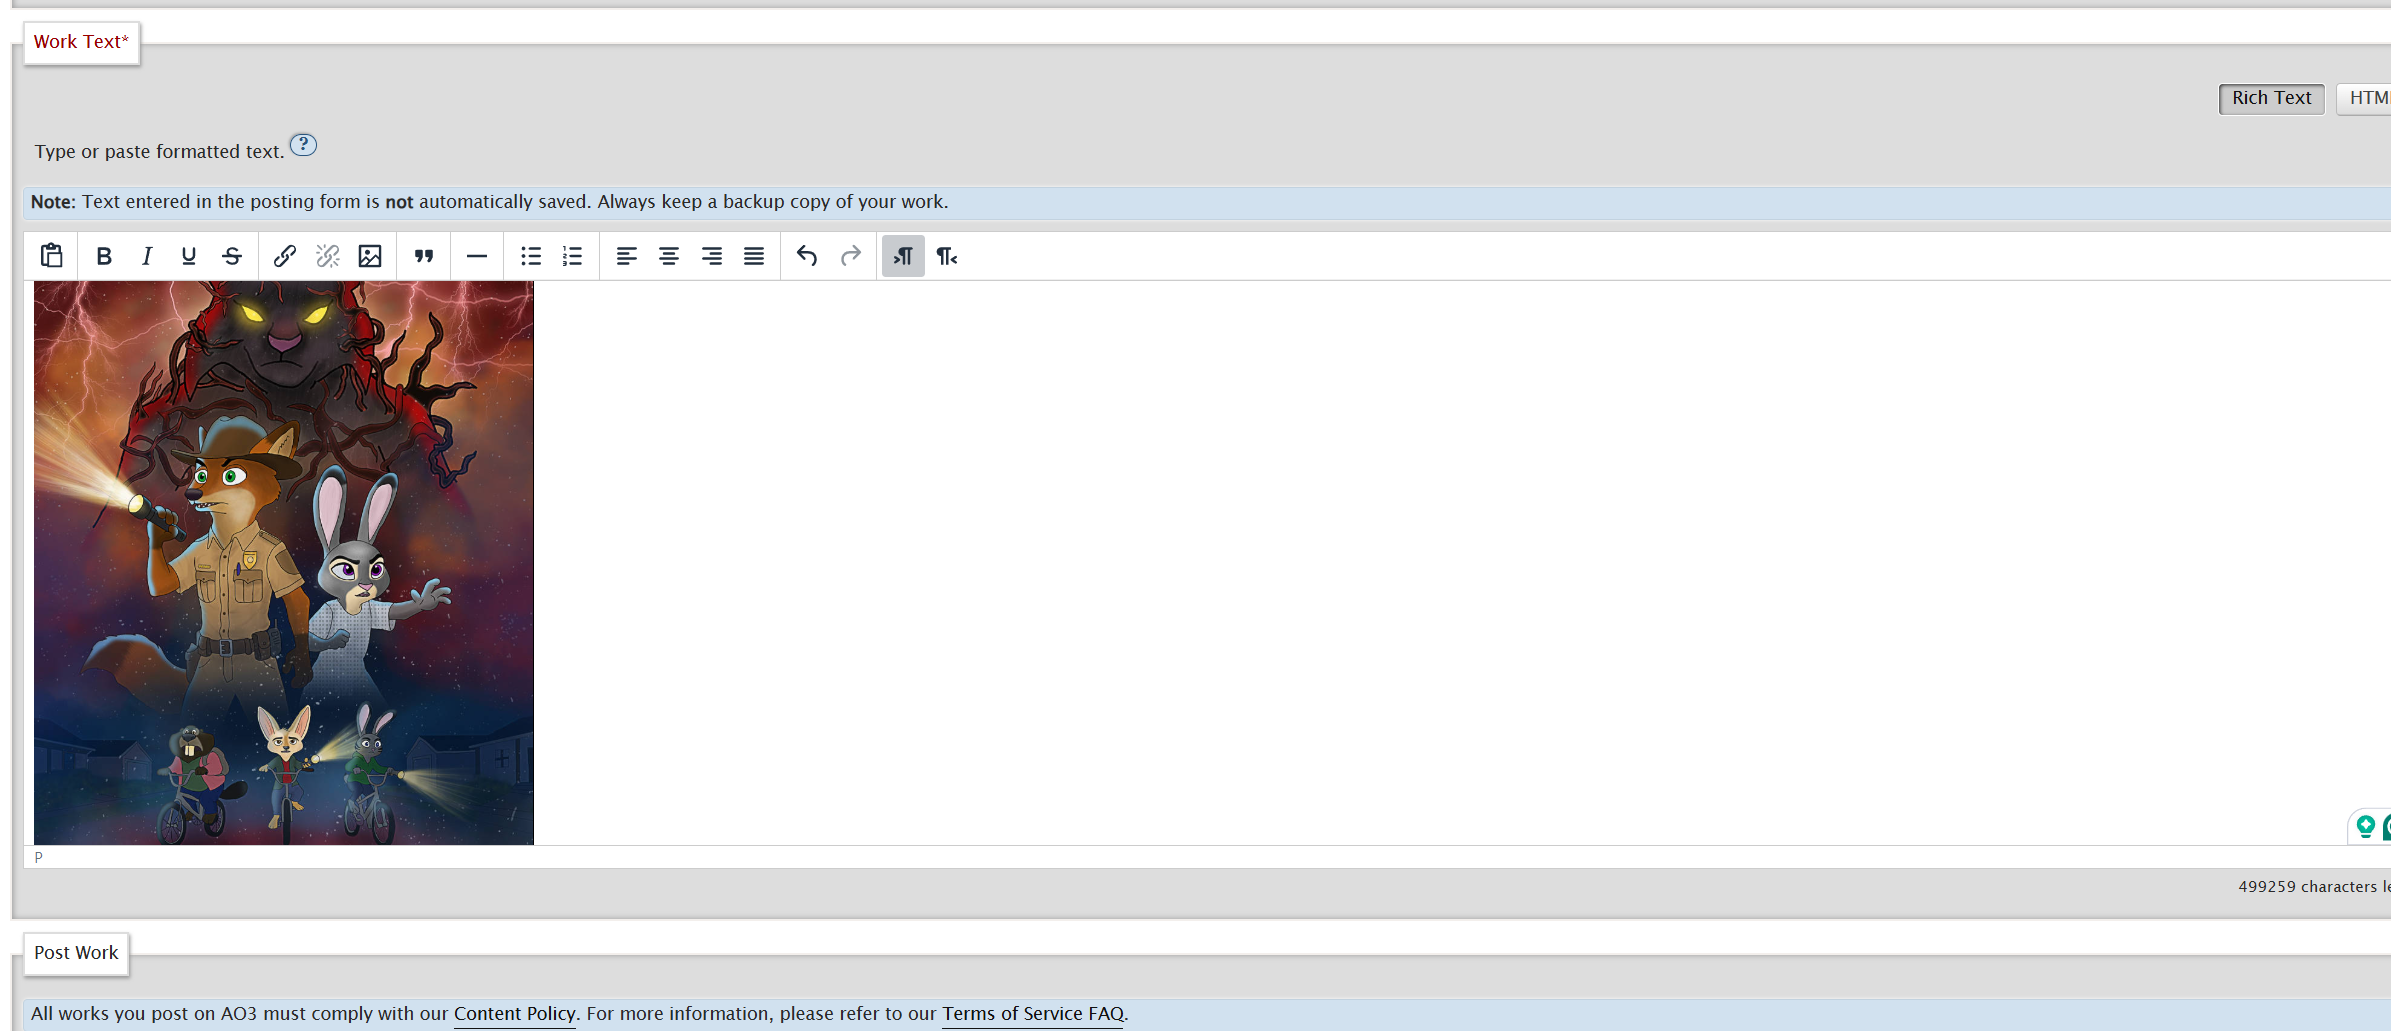Viewport: 2391px width, 1031px height.
Task: Insert a blockquote
Action: 424,256
